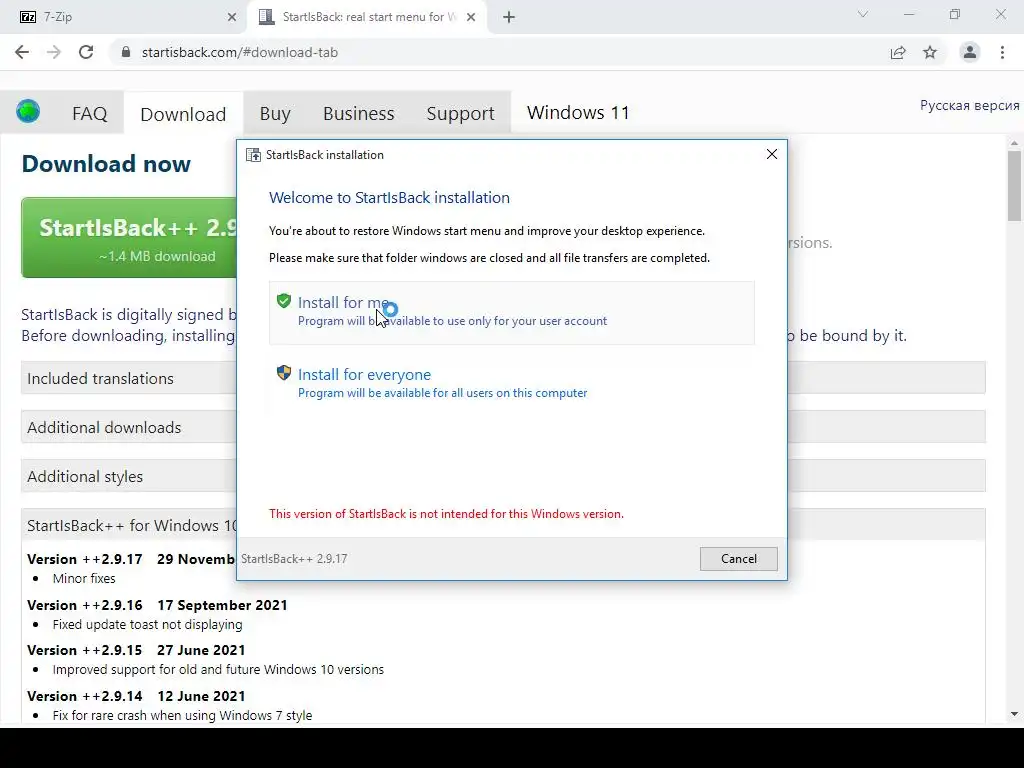The width and height of the screenshot is (1024, 768).
Task: Reload the page with the refresh icon
Action: [86, 52]
